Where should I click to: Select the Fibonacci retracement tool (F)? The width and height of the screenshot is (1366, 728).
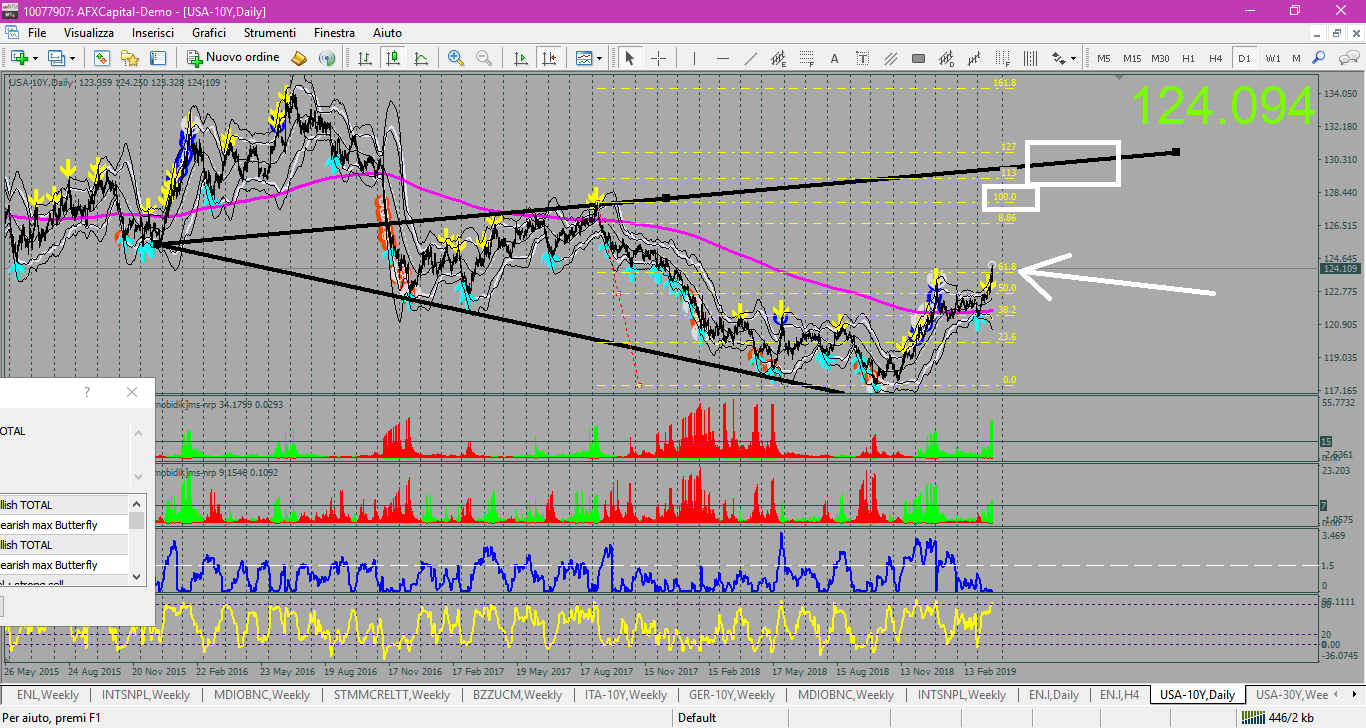point(807,58)
